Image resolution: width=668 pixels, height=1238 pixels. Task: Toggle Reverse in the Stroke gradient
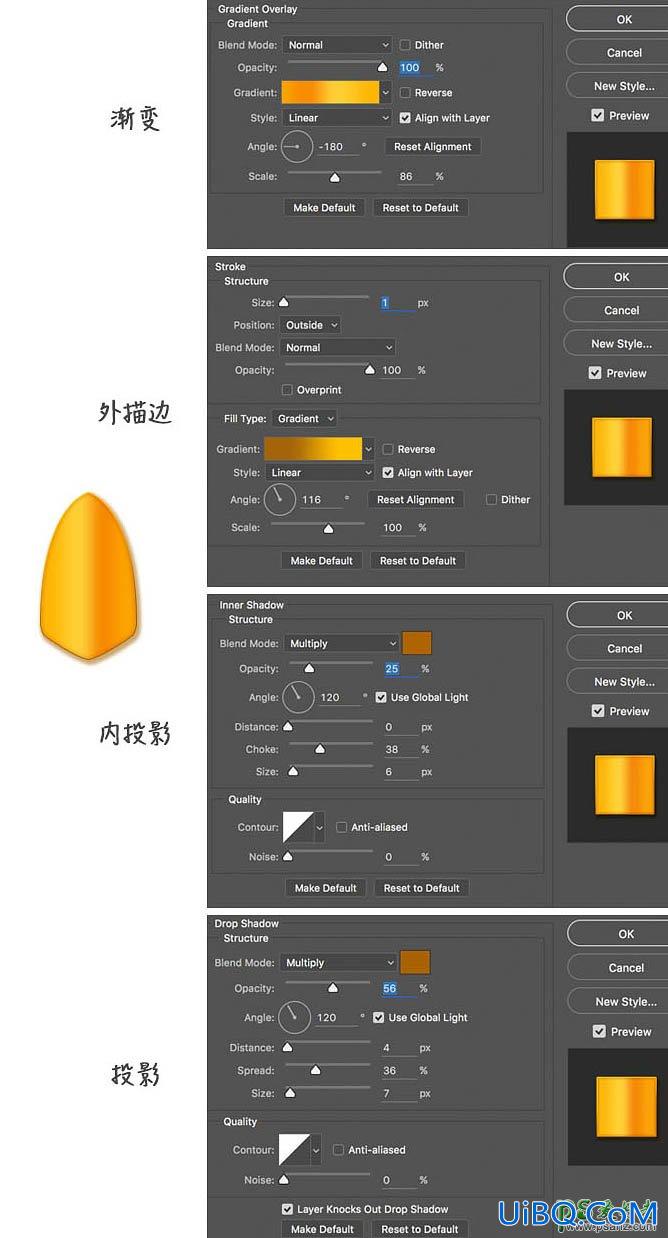coord(388,450)
